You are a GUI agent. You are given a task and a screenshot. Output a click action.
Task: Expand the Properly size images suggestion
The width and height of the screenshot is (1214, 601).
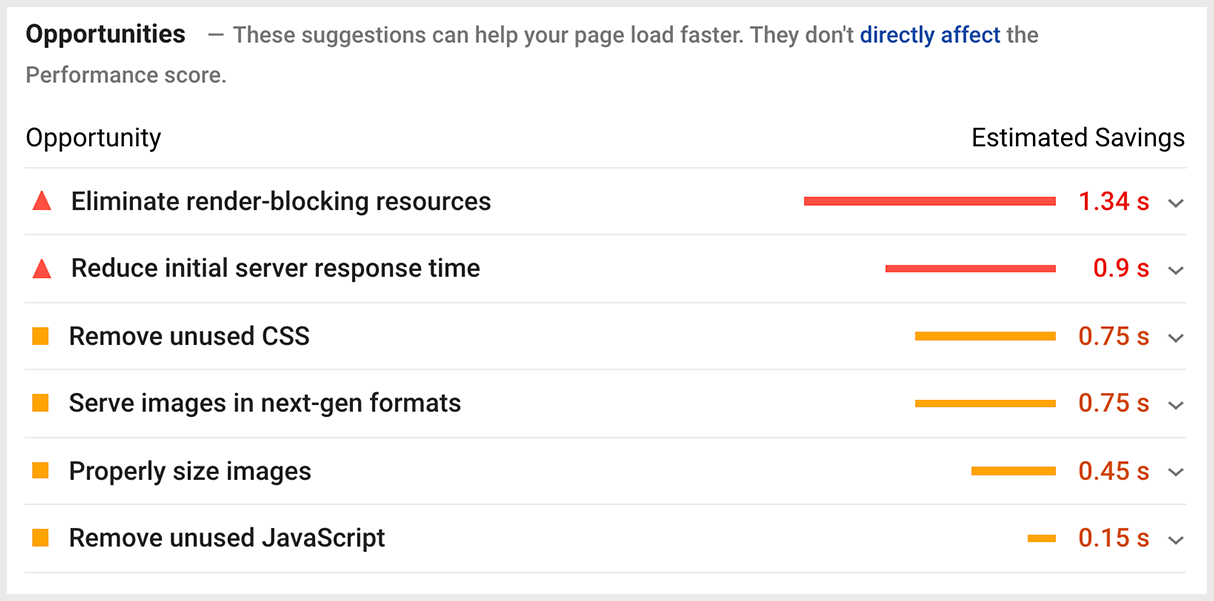click(1176, 471)
